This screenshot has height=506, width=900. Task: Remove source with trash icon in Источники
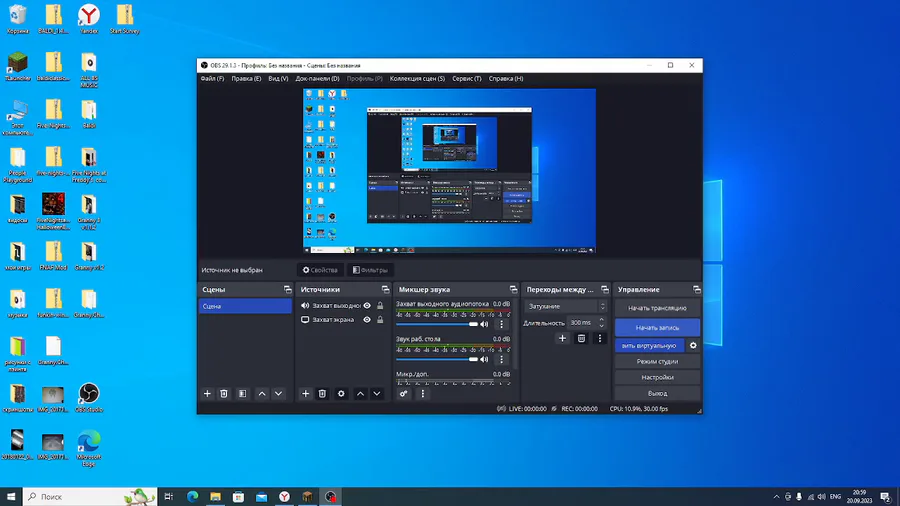click(322, 394)
